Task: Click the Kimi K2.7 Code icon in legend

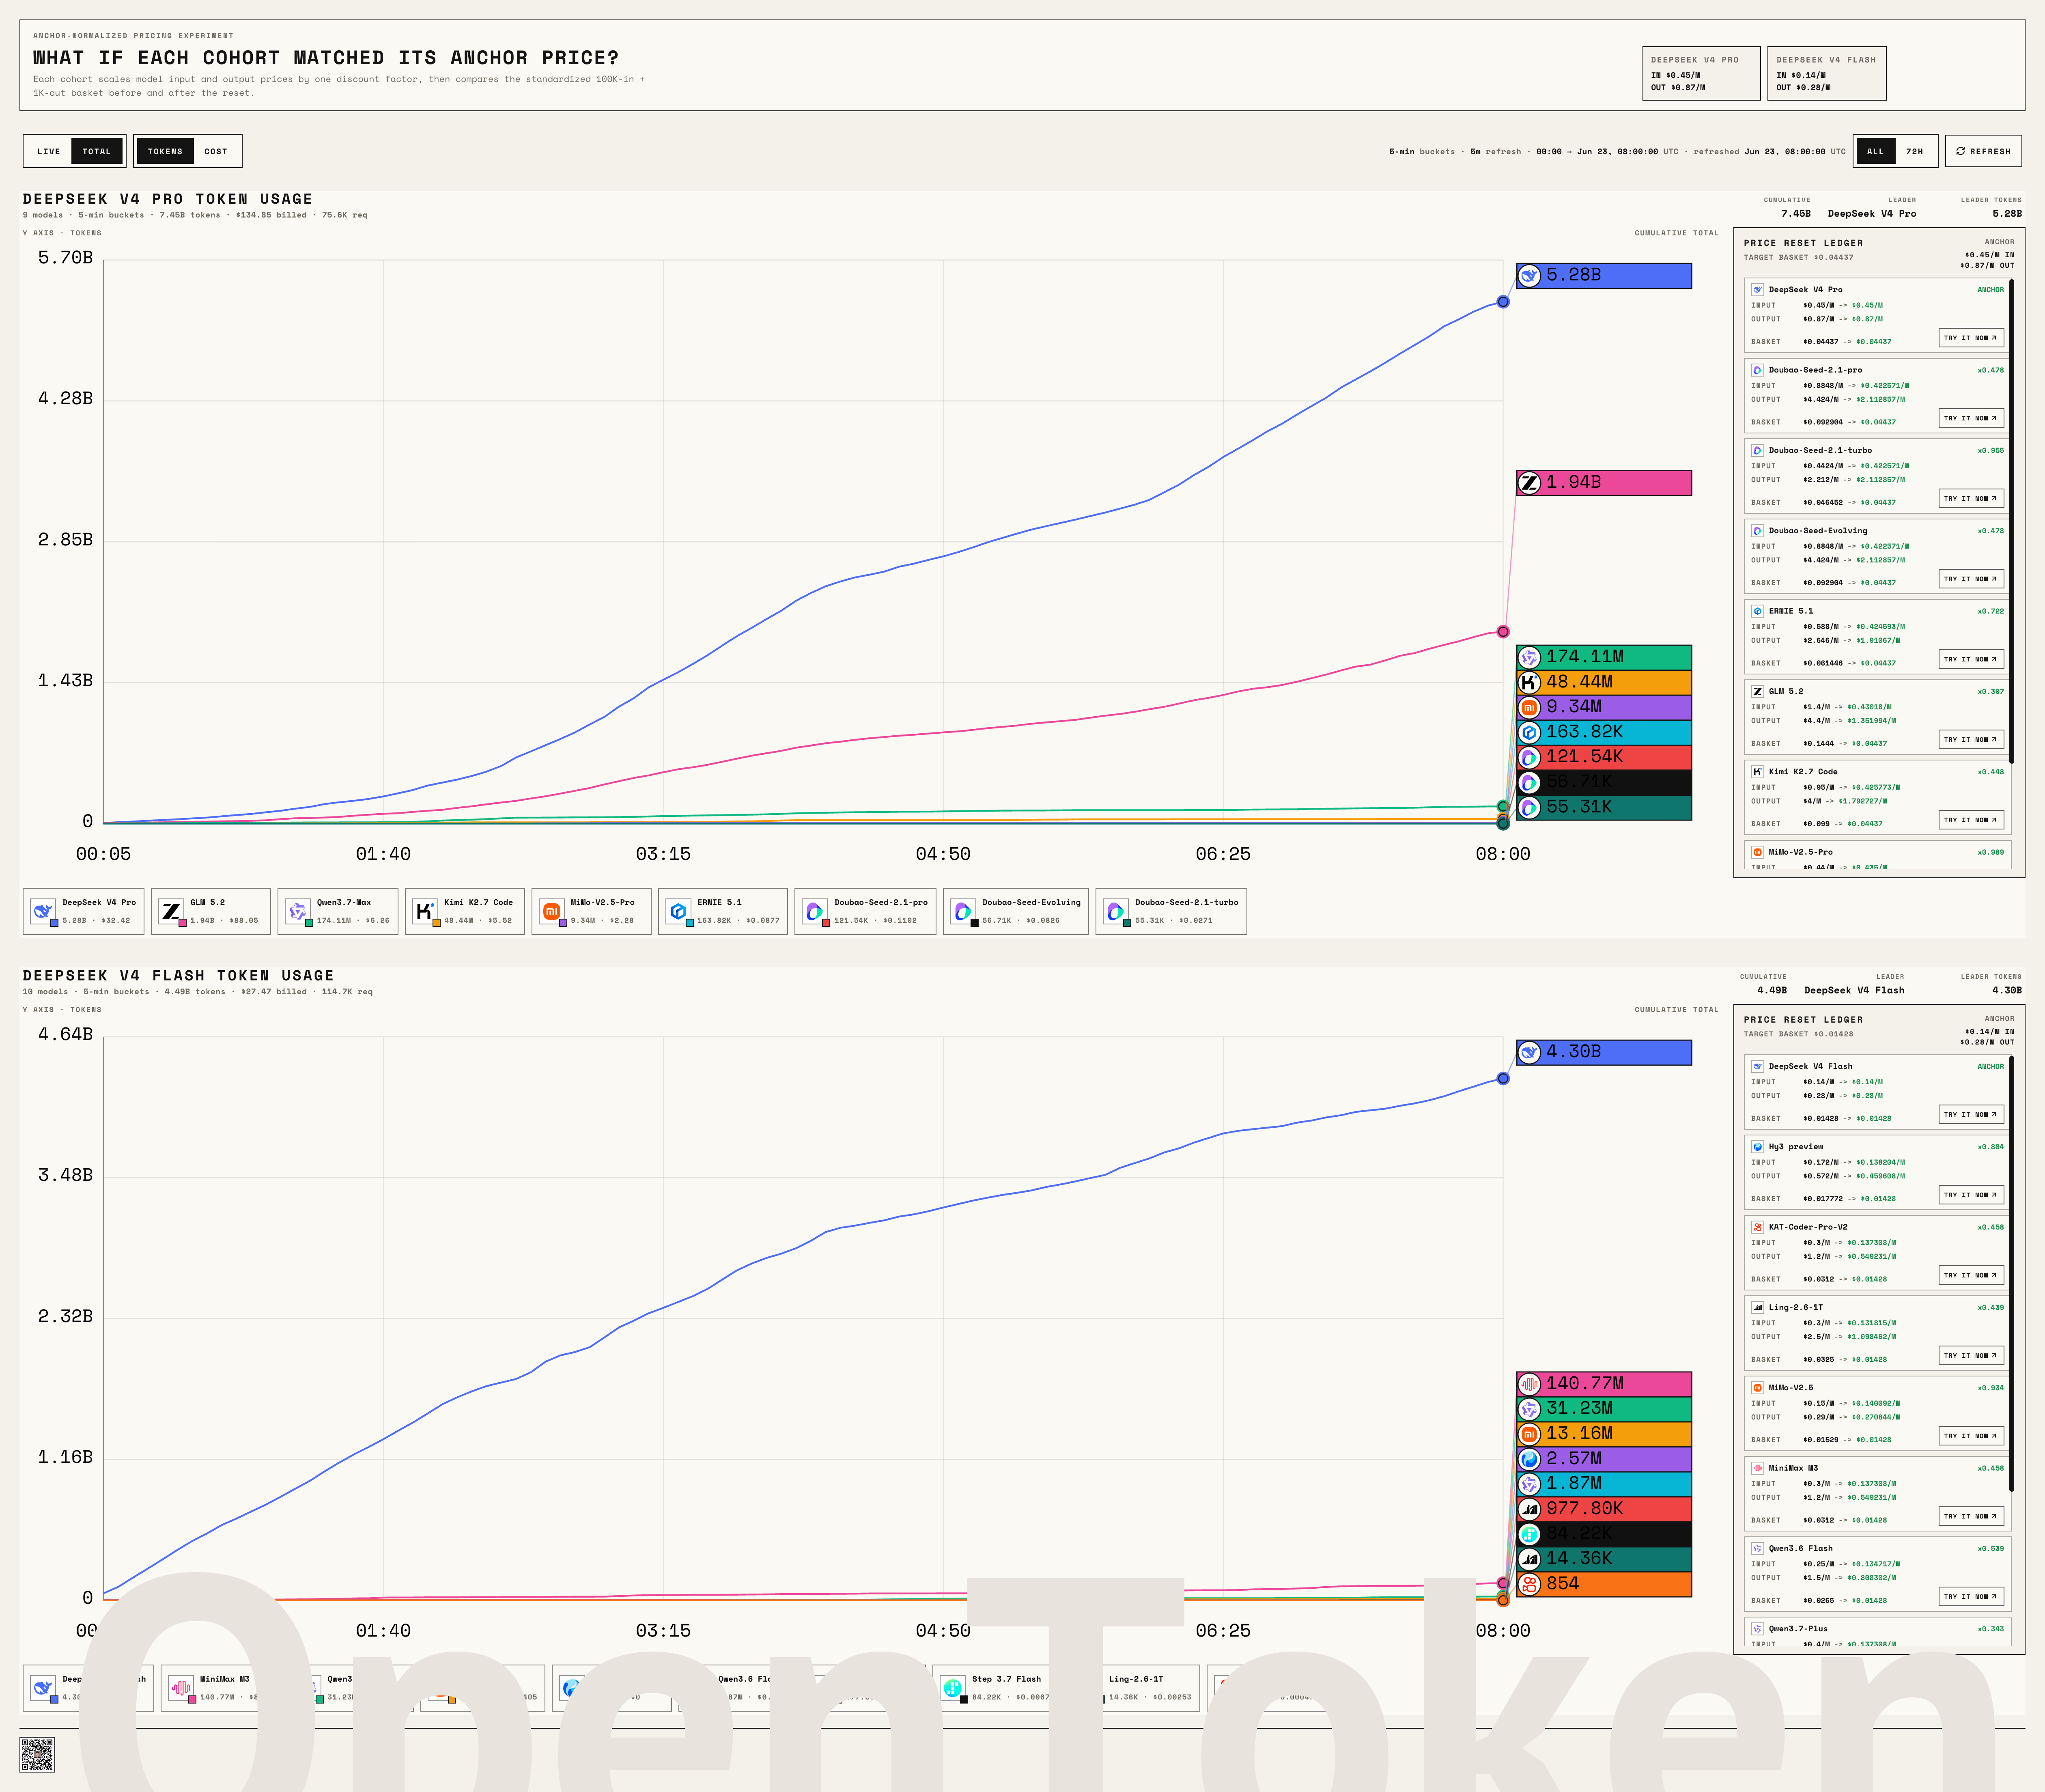Action: point(425,911)
